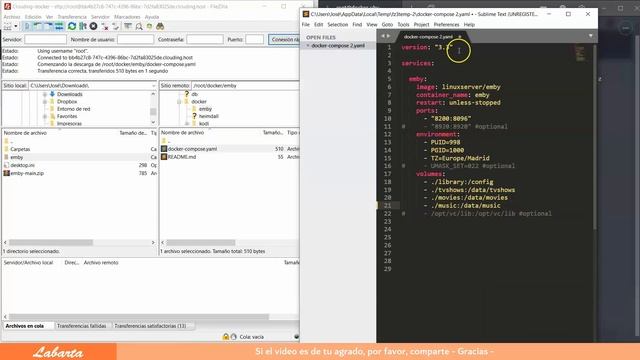Click the Conexión rápida button
This screenshot has height=360, width=640.
tap(284, 40)
